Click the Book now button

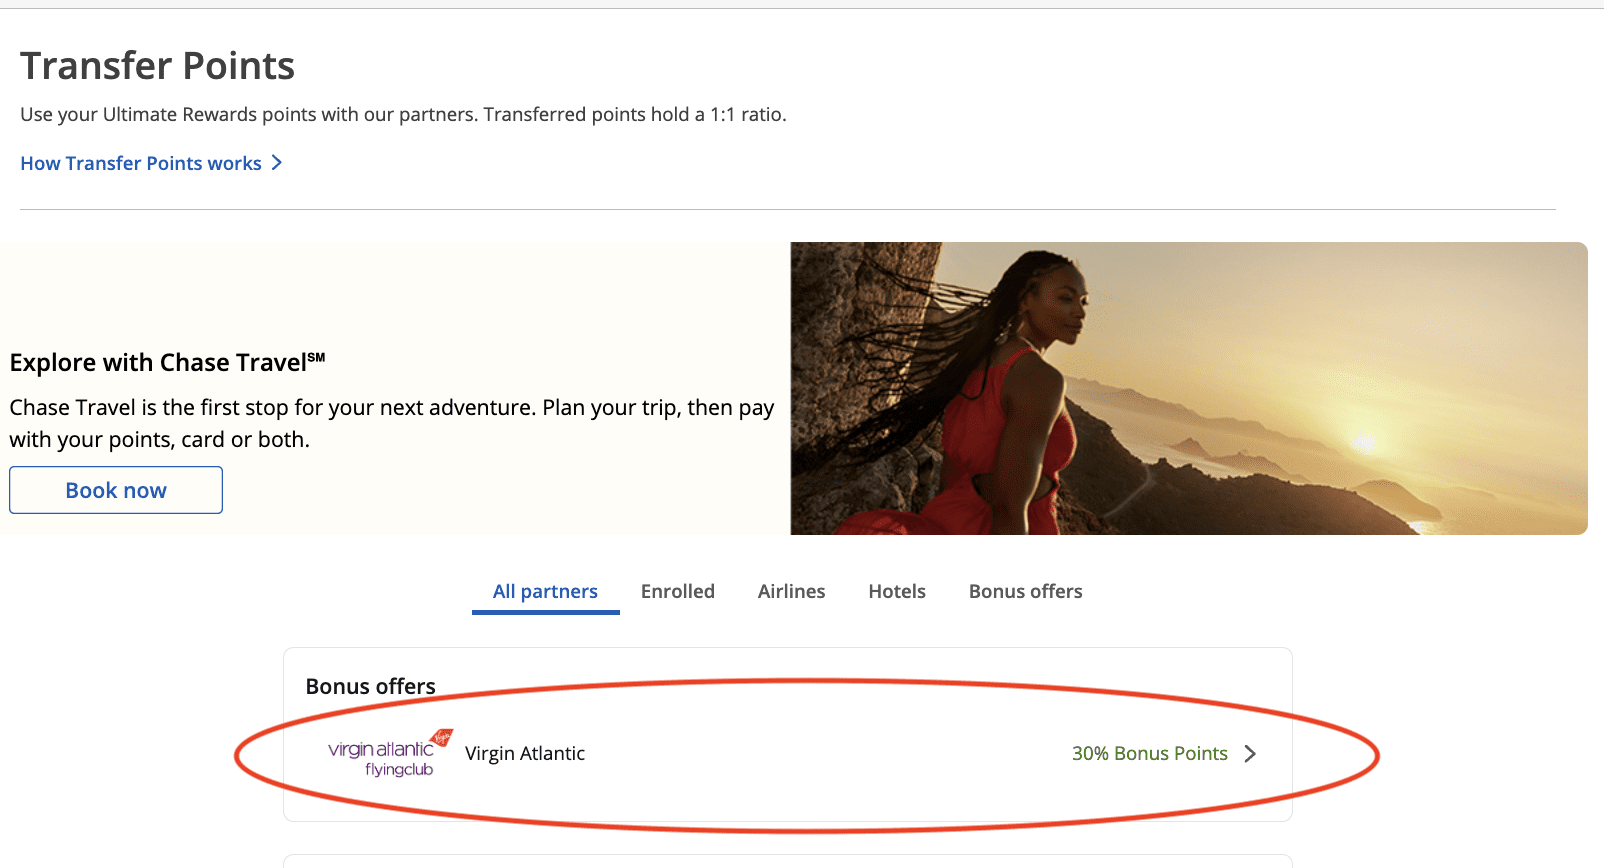(x=116, y=490)
